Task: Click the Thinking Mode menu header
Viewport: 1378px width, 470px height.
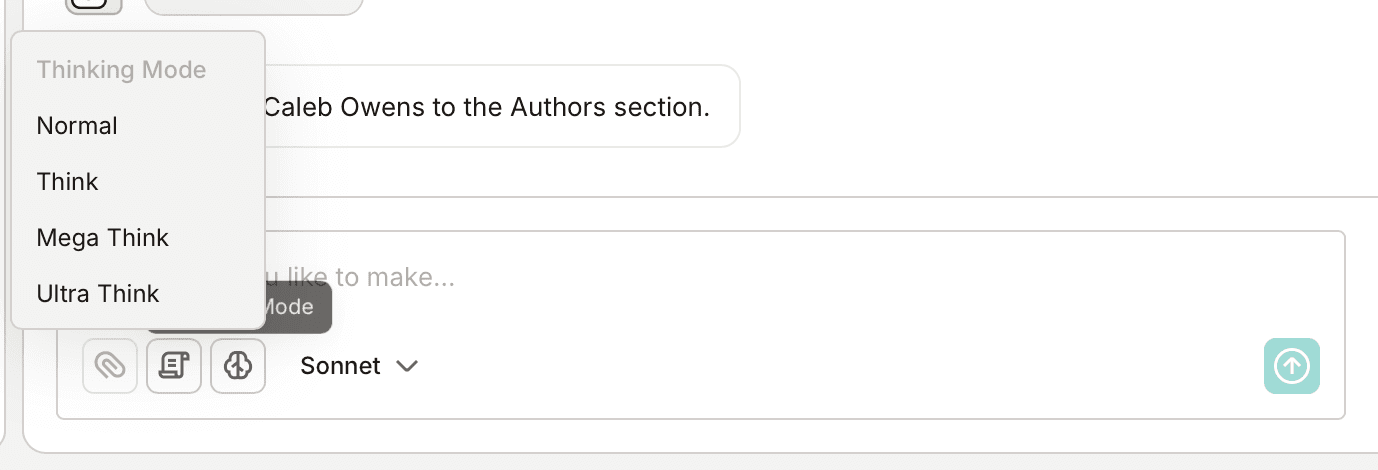Action: (121, 70)
